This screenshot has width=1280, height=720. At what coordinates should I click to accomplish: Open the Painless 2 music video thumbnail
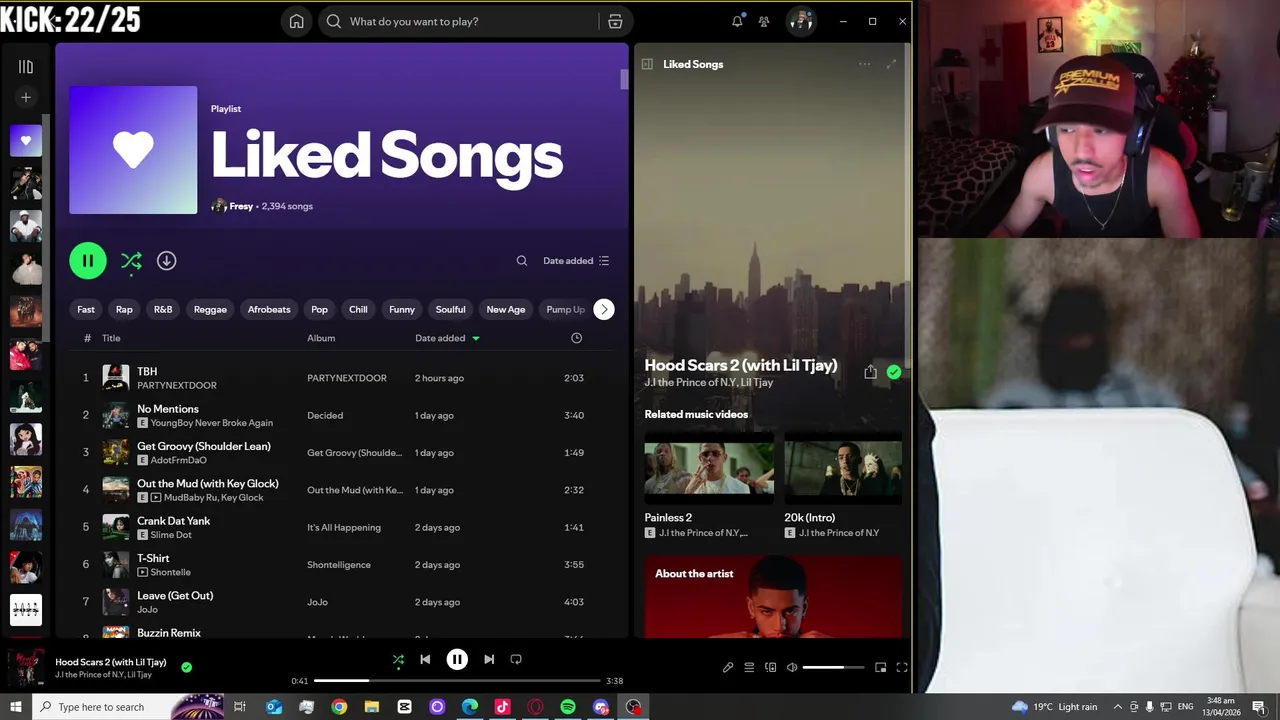pos(709,467)
